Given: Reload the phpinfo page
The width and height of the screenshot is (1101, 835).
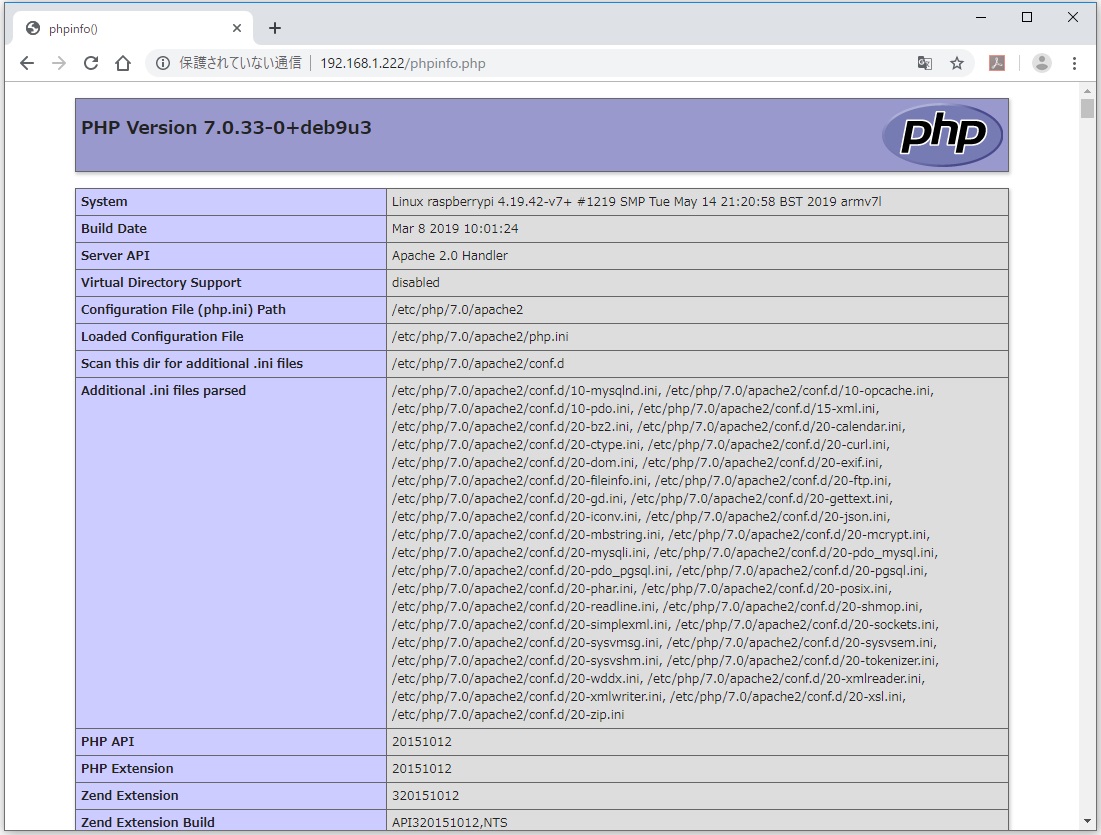Looking at the screenshot, I should (91, 63).
